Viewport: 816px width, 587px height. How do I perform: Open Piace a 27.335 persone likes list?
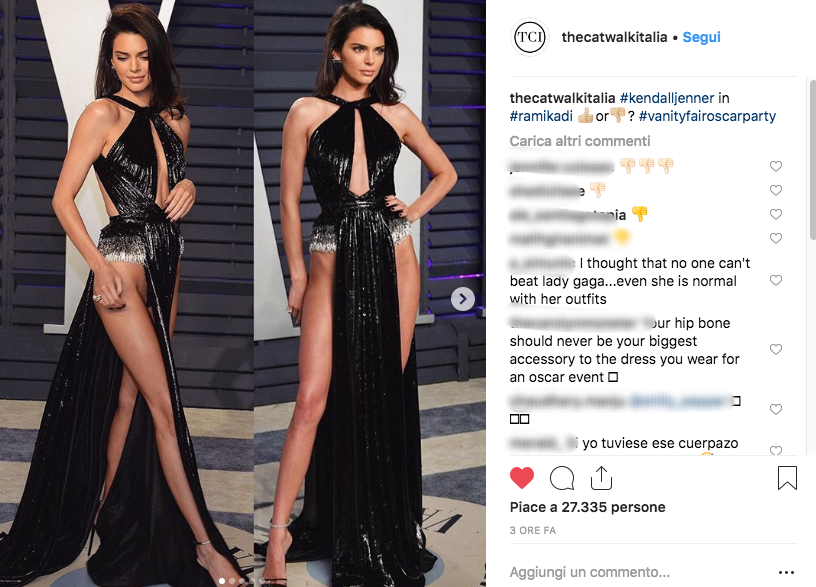588,507
